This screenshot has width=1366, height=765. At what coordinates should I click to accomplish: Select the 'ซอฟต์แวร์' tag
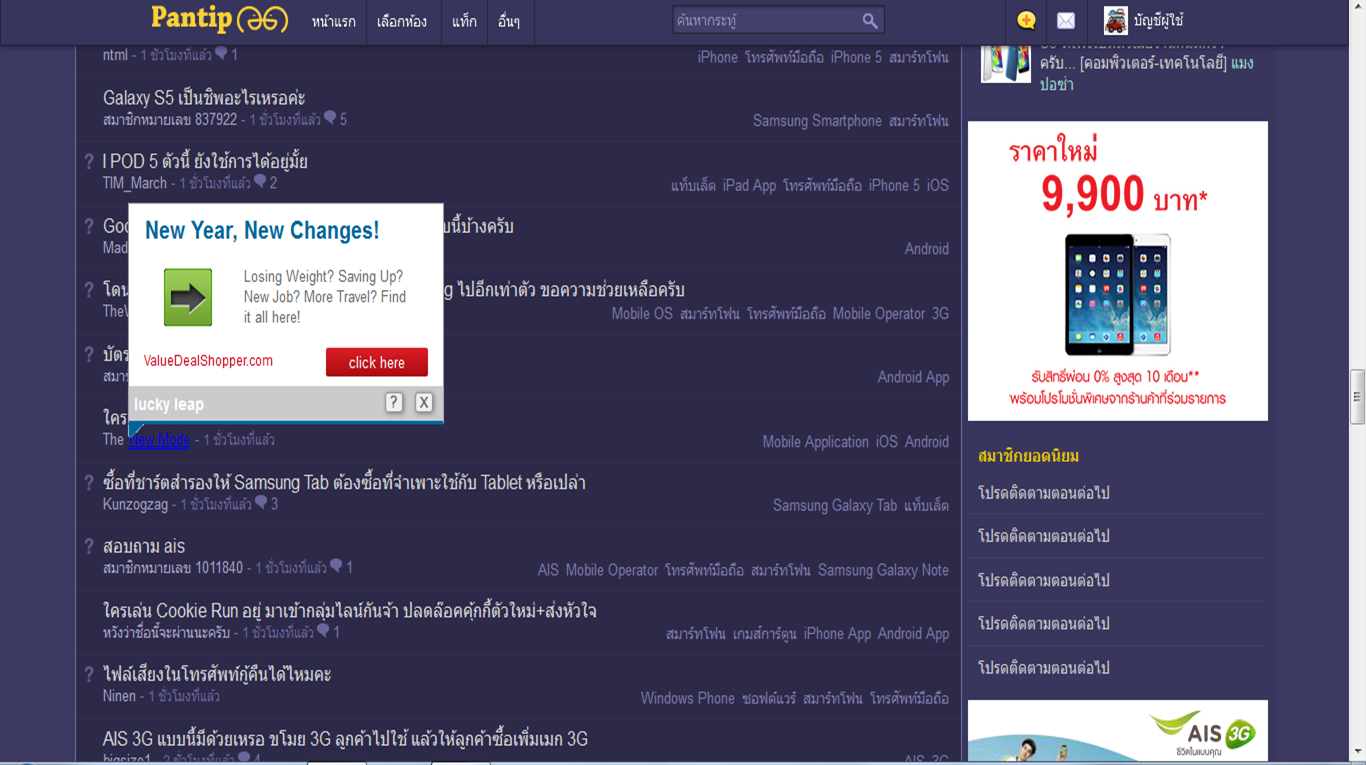(x=769, y=698)
